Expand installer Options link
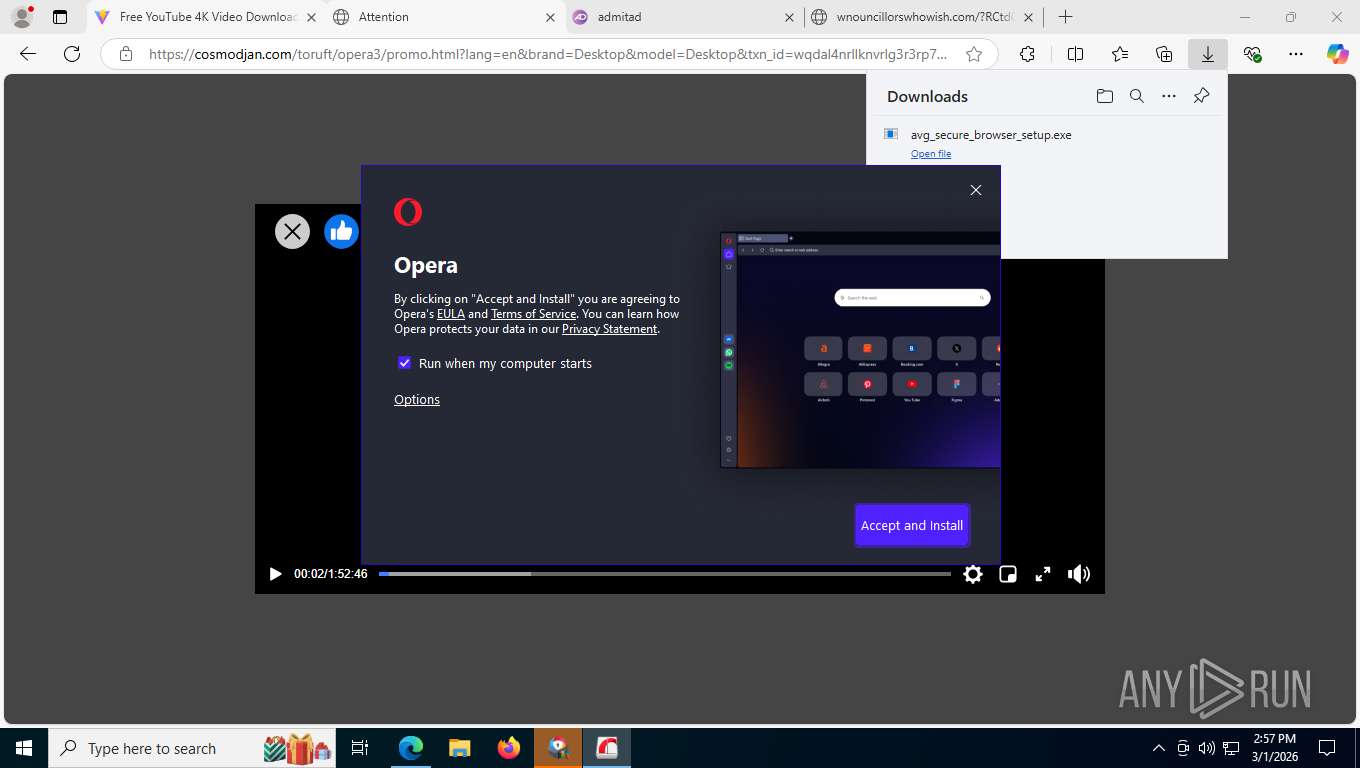Screen dimensions: 1360x768 (417, 399)
